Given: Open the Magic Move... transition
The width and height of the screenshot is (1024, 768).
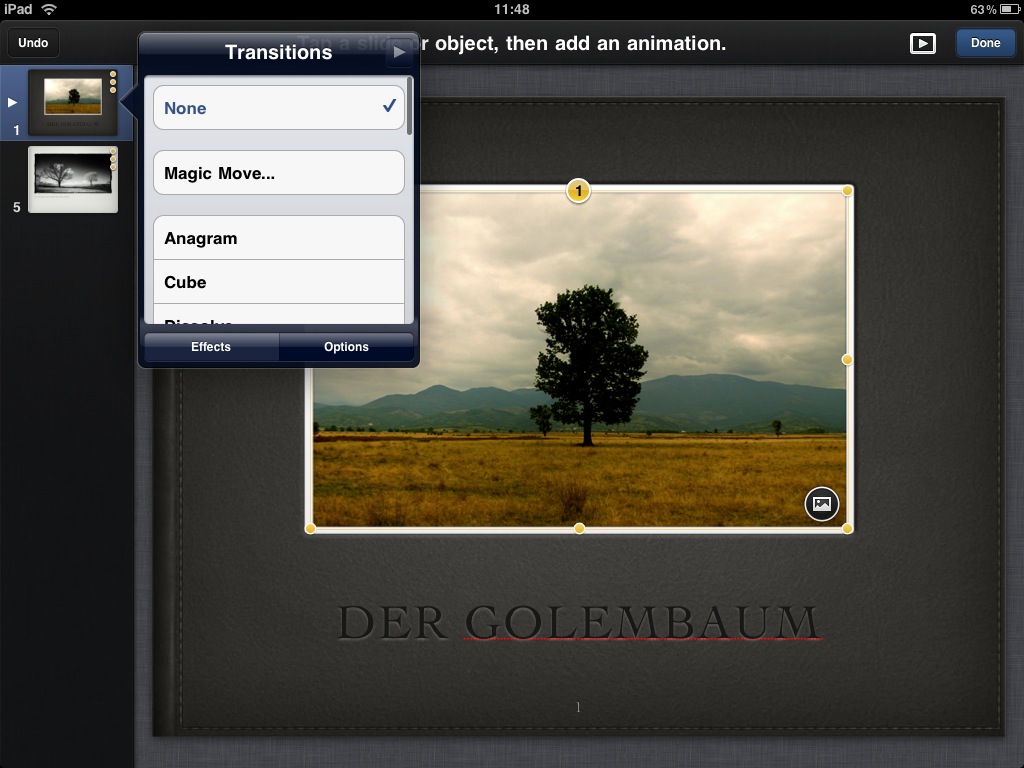Looking at the screenshot, I should tap(278, 173).
